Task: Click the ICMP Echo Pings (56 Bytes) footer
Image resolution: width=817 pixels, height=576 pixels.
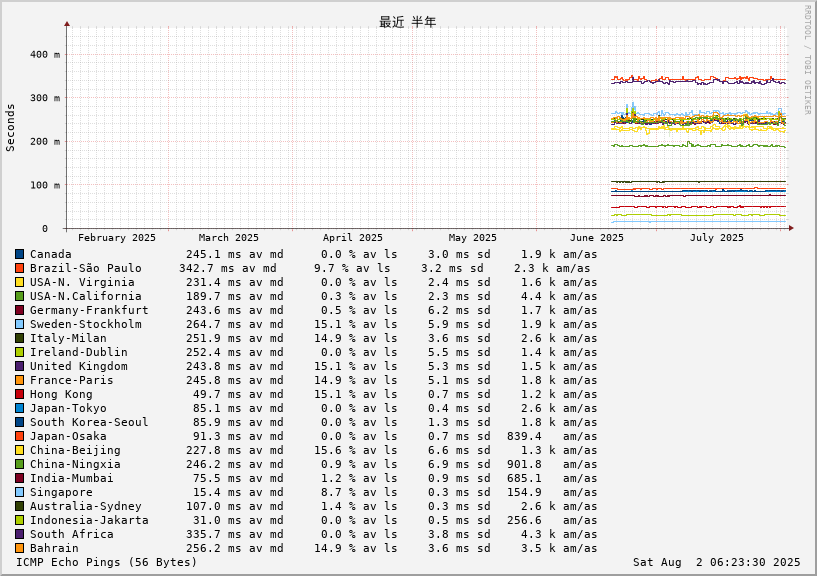Action: [x=106, y=562]
